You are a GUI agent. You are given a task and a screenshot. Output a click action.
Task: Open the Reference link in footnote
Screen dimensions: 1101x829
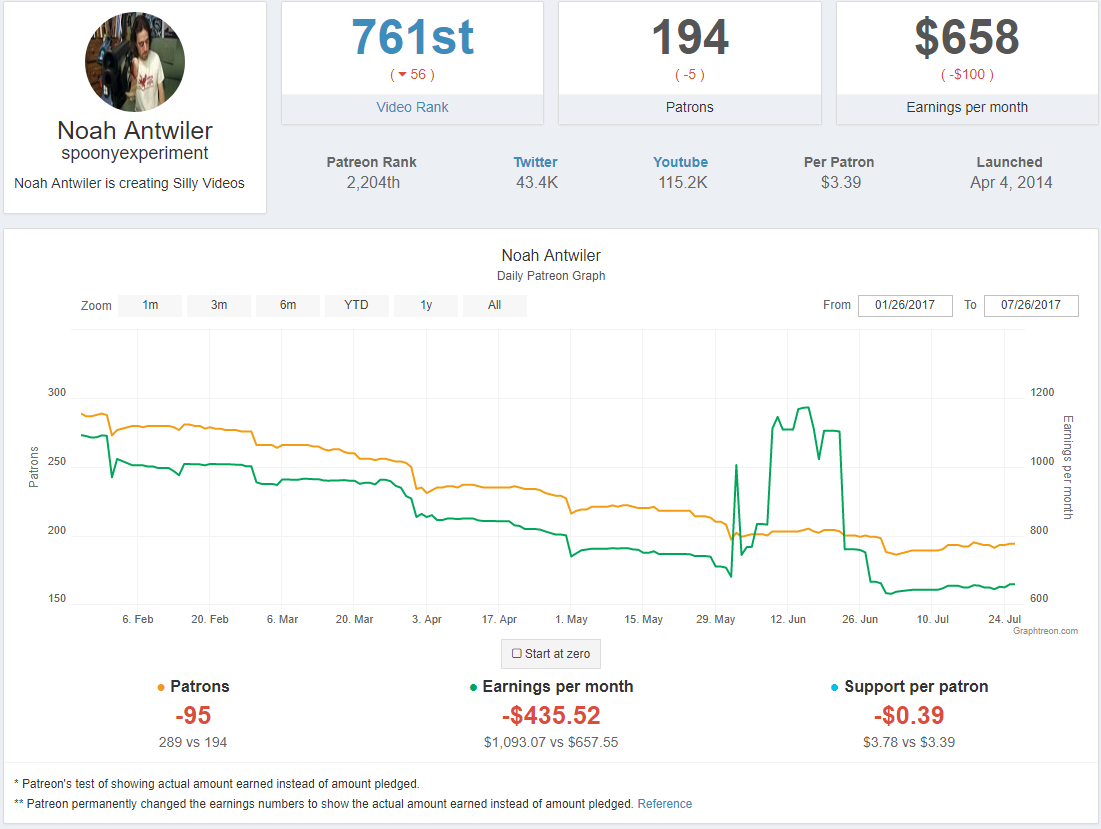pos(664,804)
